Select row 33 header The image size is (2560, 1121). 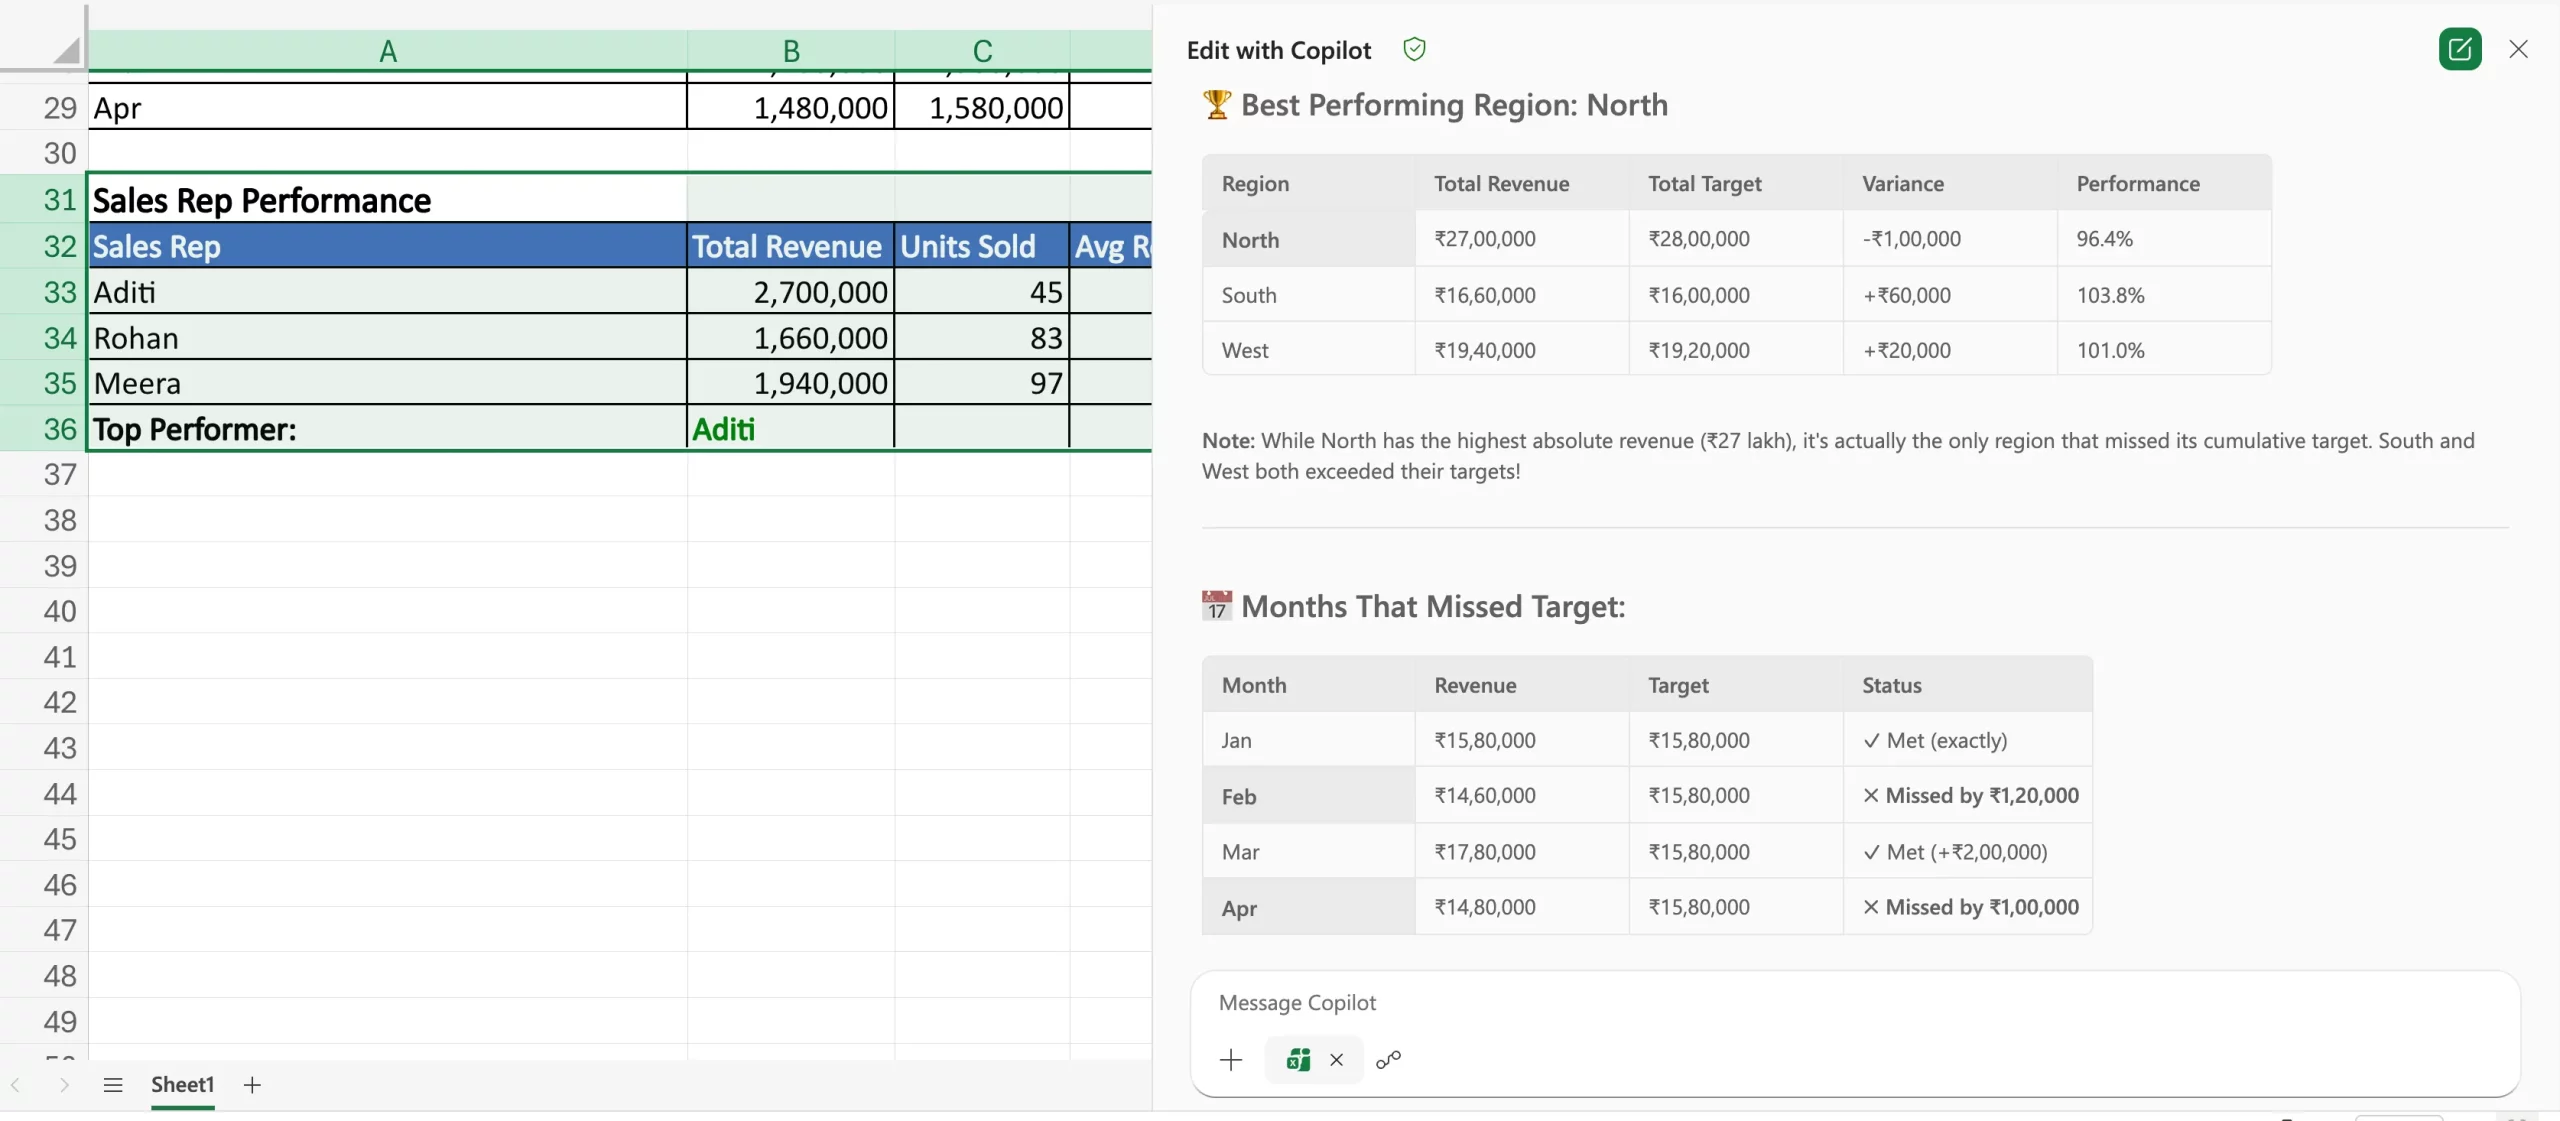click(x=60, y=292)
